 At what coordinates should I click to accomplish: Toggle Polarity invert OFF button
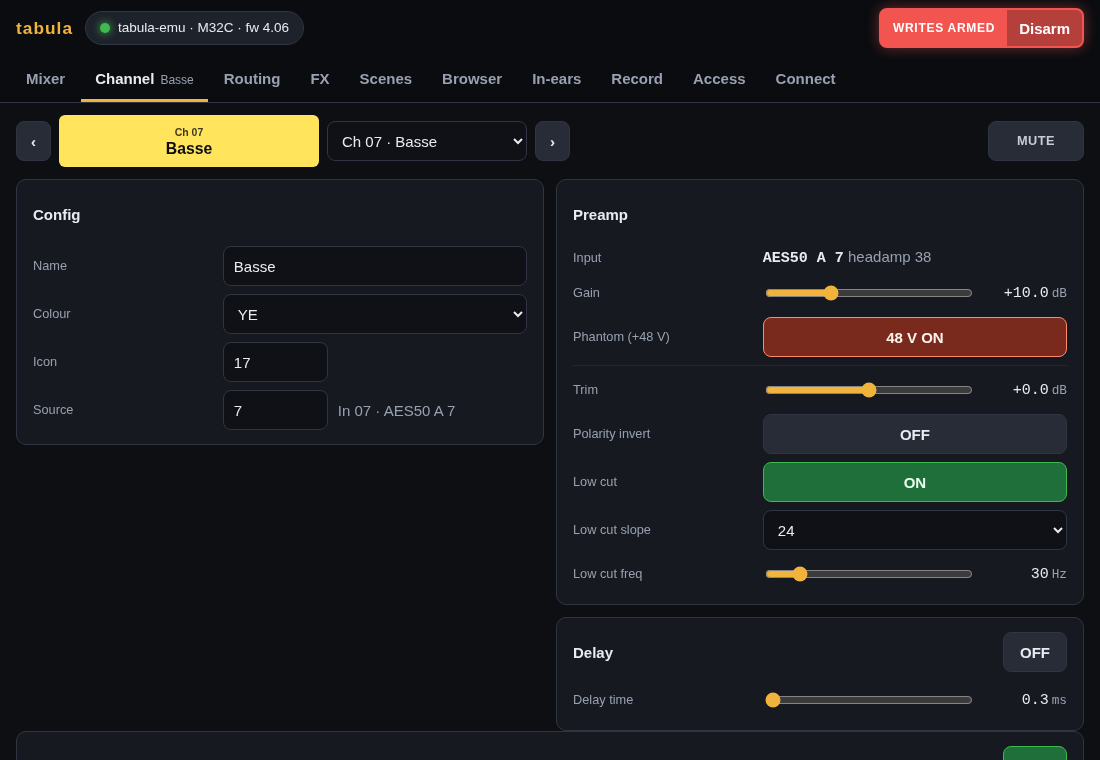(x=914, y=434)
